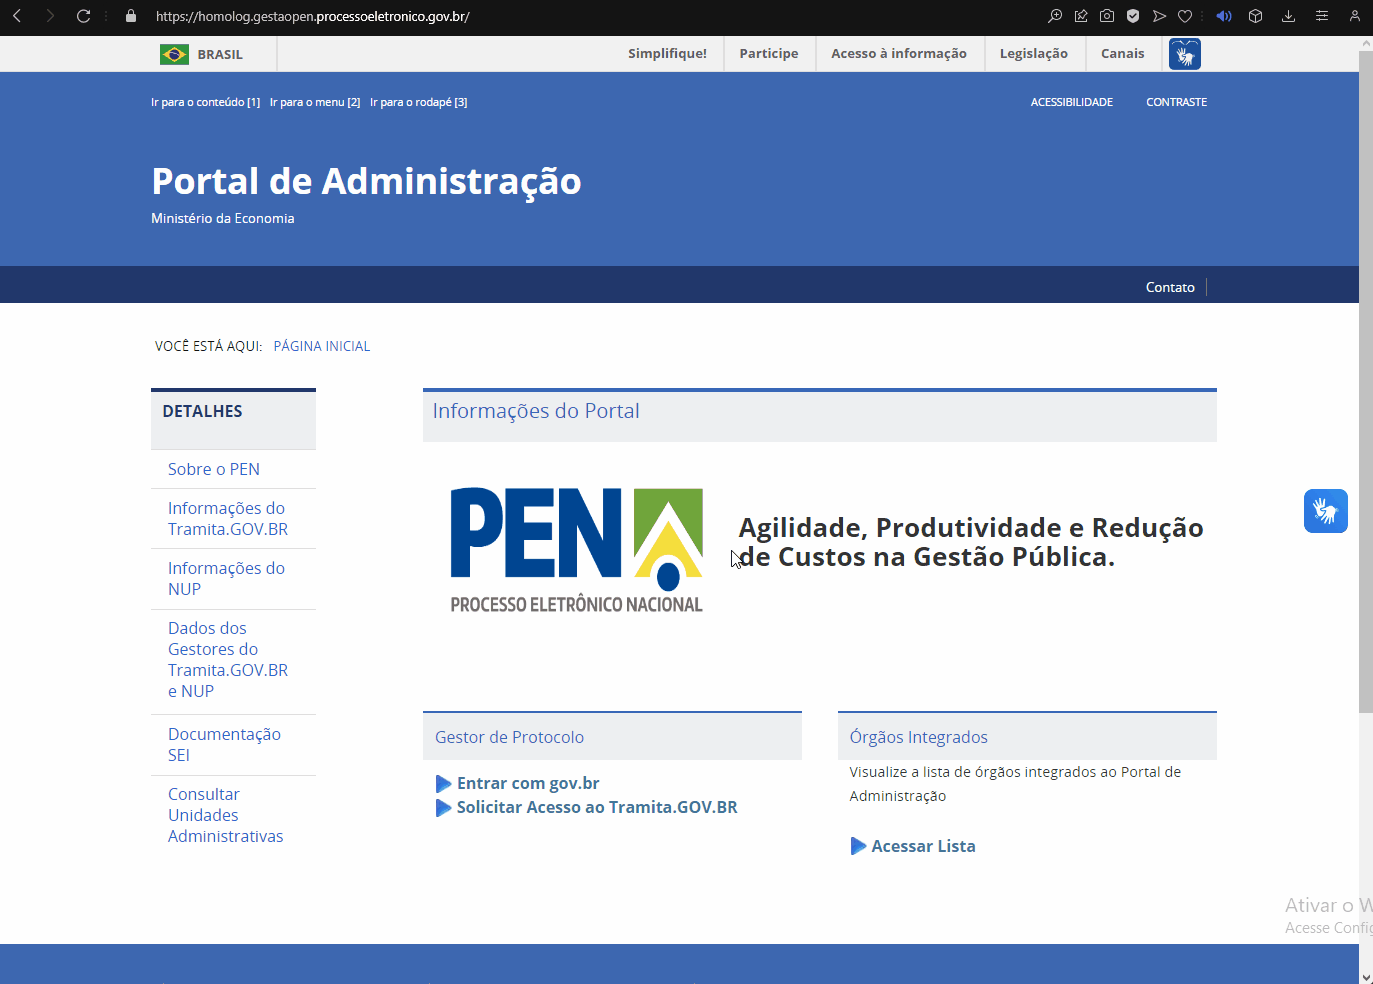Click the Portal de Administração title

pos(366,182)
